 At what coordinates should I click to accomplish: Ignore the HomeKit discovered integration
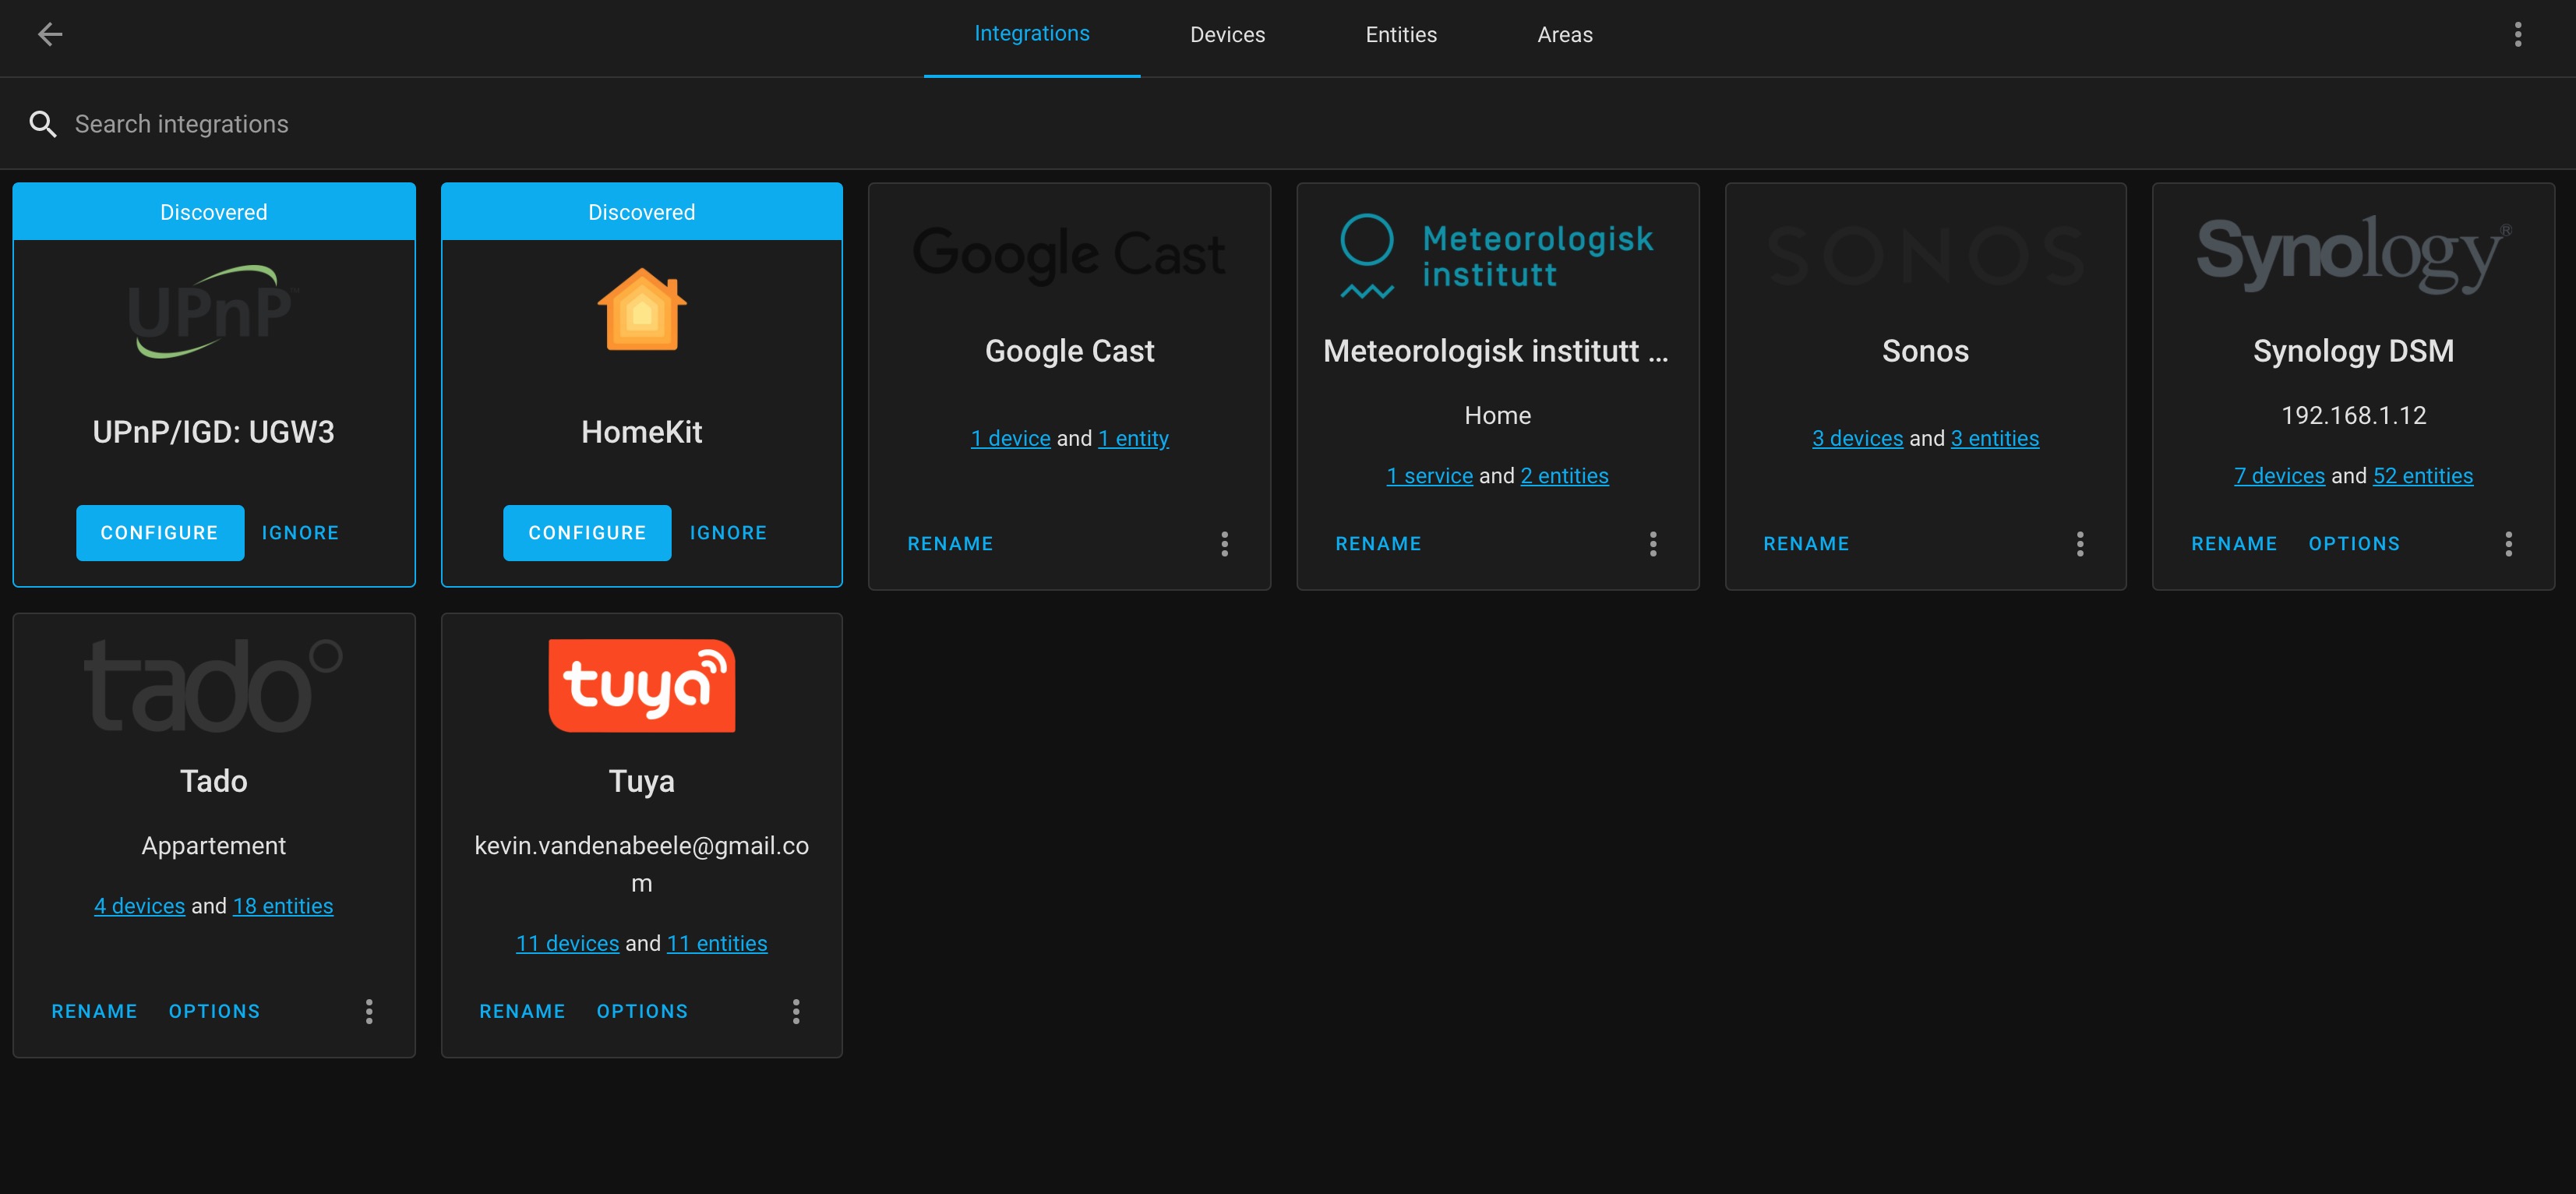(x=728, y=533)
